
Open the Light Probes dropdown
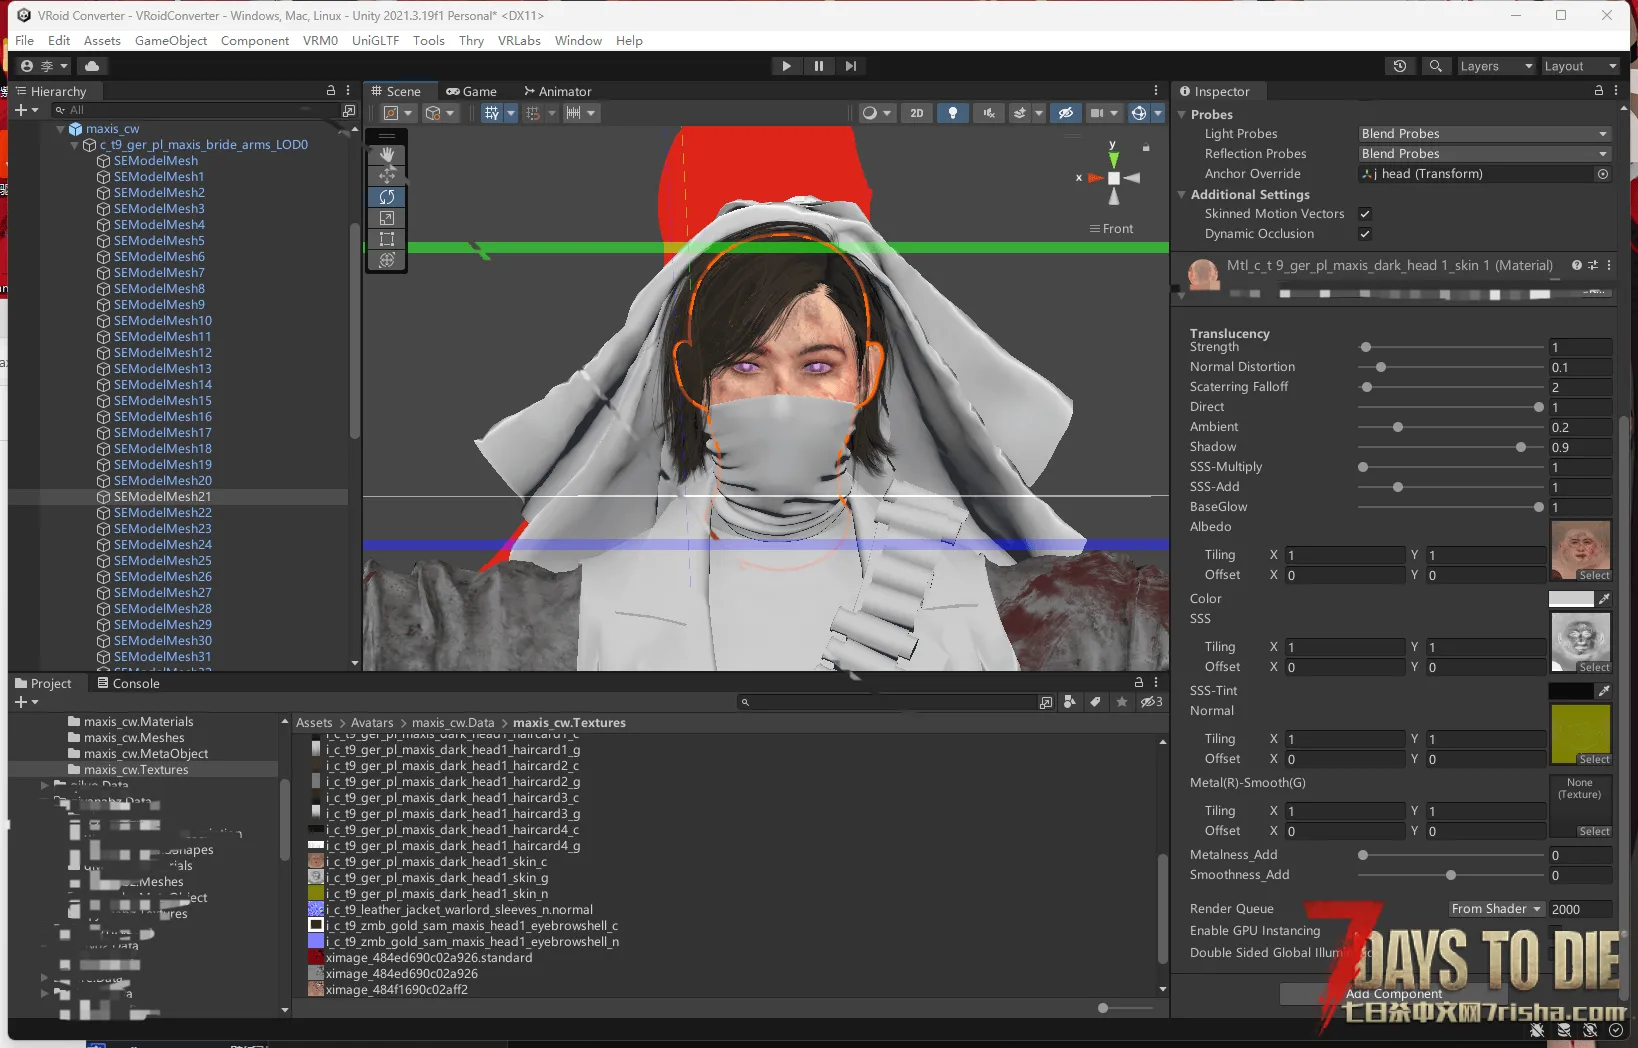(1484, 134)
